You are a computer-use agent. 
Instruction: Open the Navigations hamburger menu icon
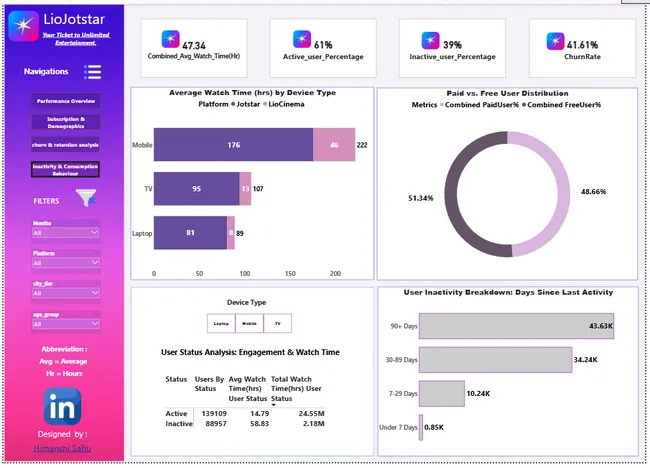92,72
